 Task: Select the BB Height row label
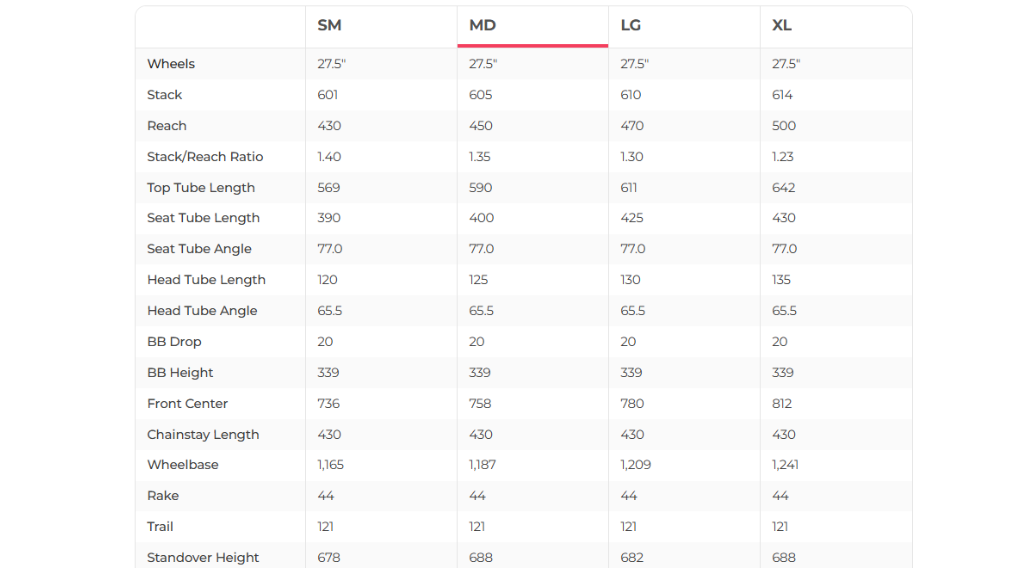click(x=180, y=373)
